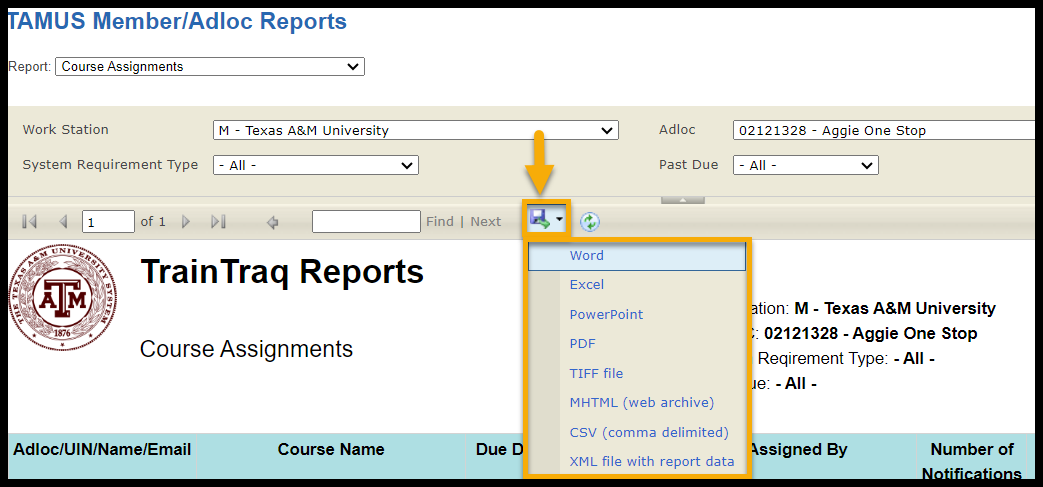The image size is (1043, 487).
Task: Expand the Past Due dropdown
Action: [x=805, y=165]
